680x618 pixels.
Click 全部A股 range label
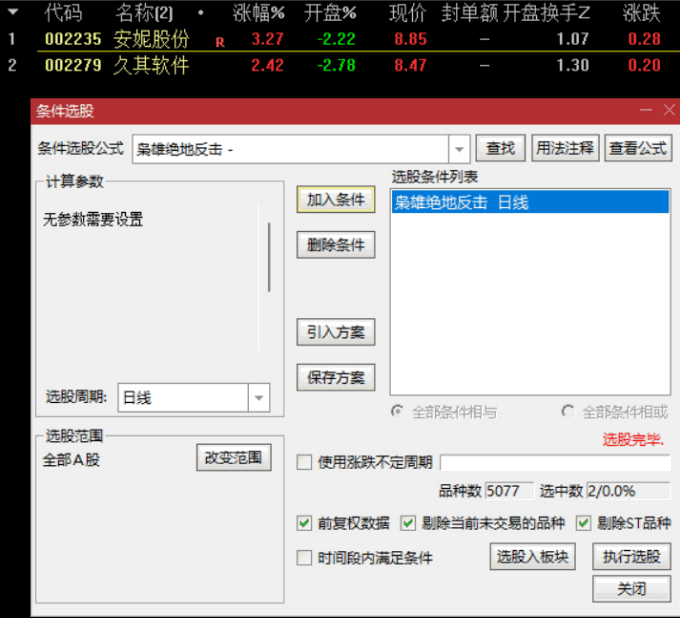(71, 460)
